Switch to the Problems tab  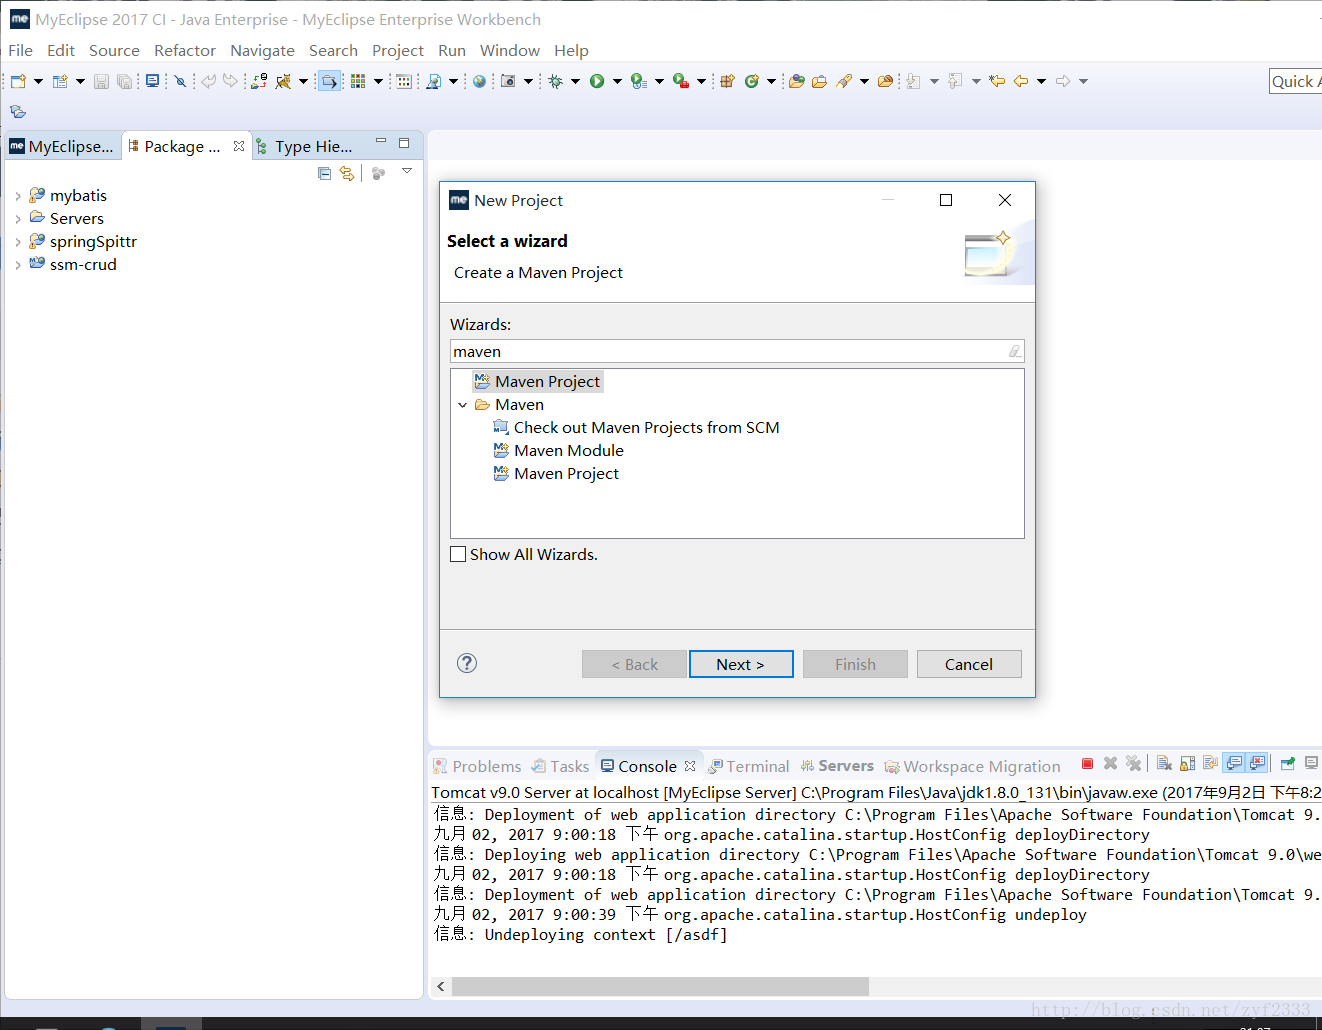(477, 766)
